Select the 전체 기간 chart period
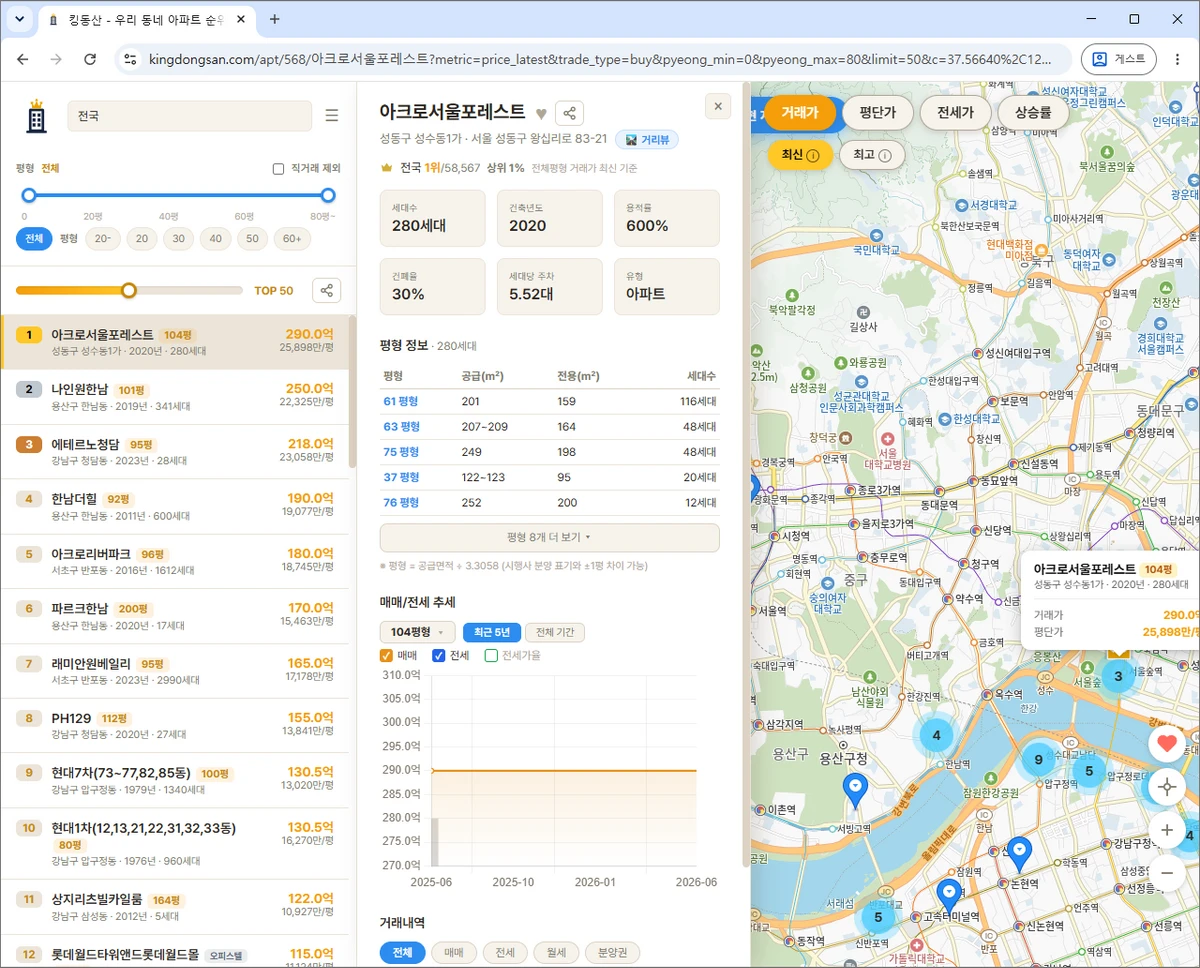 555,632
